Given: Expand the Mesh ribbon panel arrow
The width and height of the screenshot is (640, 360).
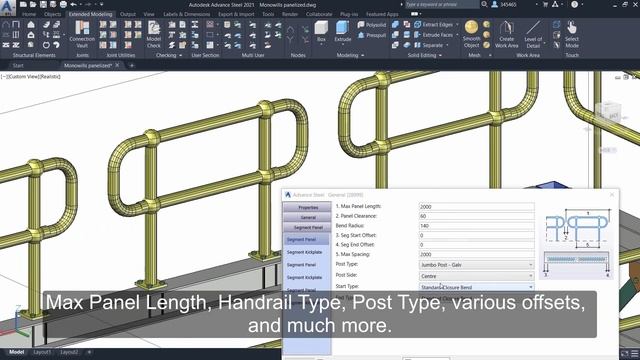Looking at the screenshot, I should pyautogui.click(x=490, y=55).
